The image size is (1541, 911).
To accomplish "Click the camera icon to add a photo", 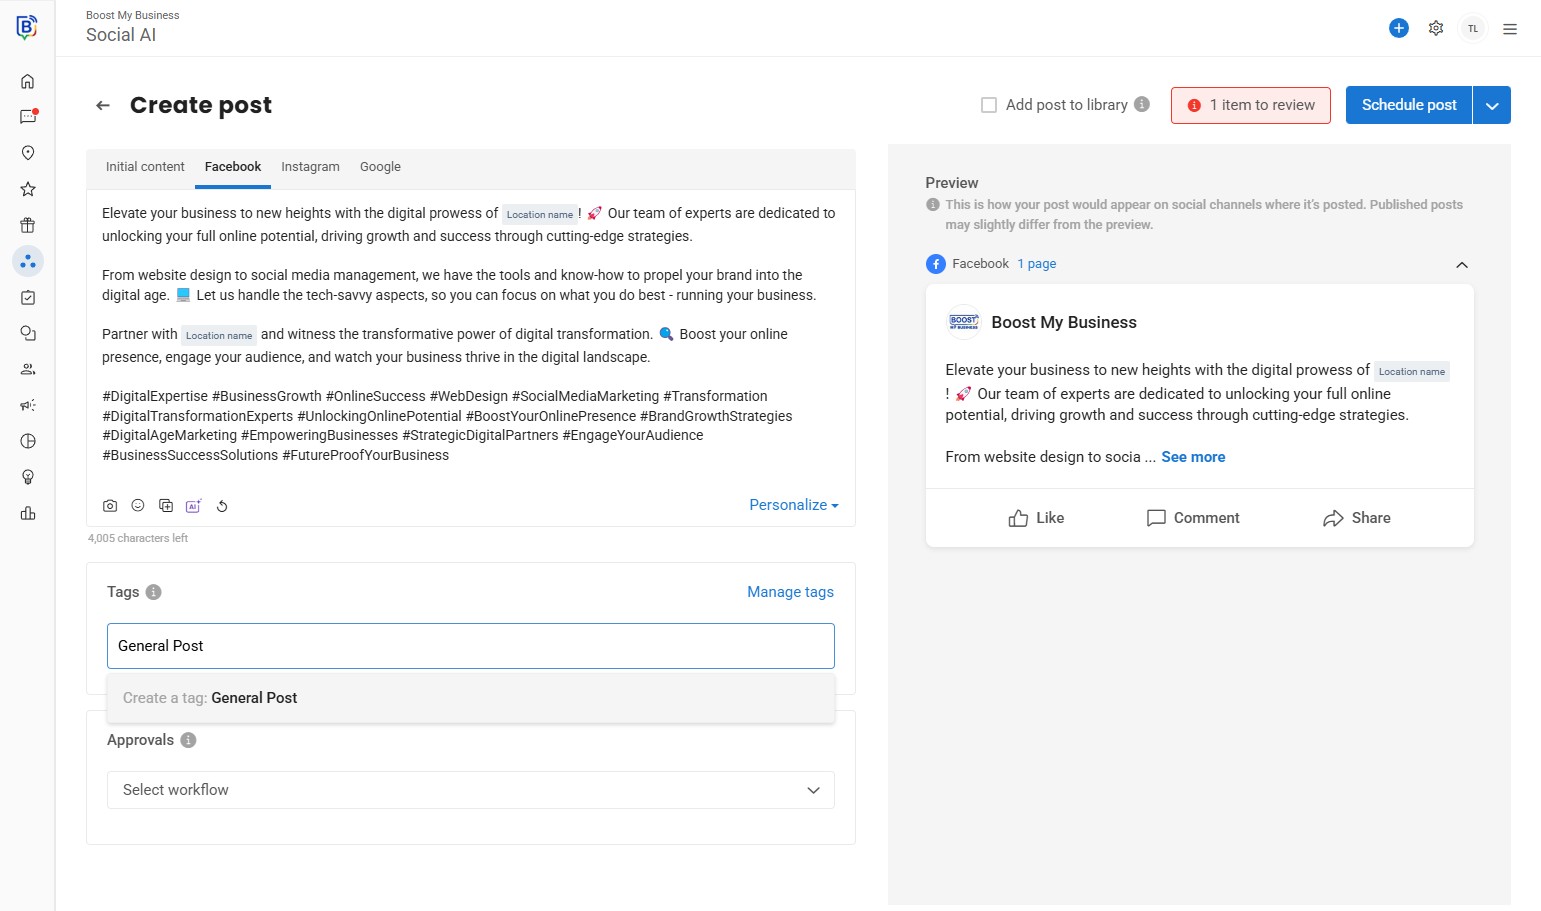I will click(x=110, y=506).
